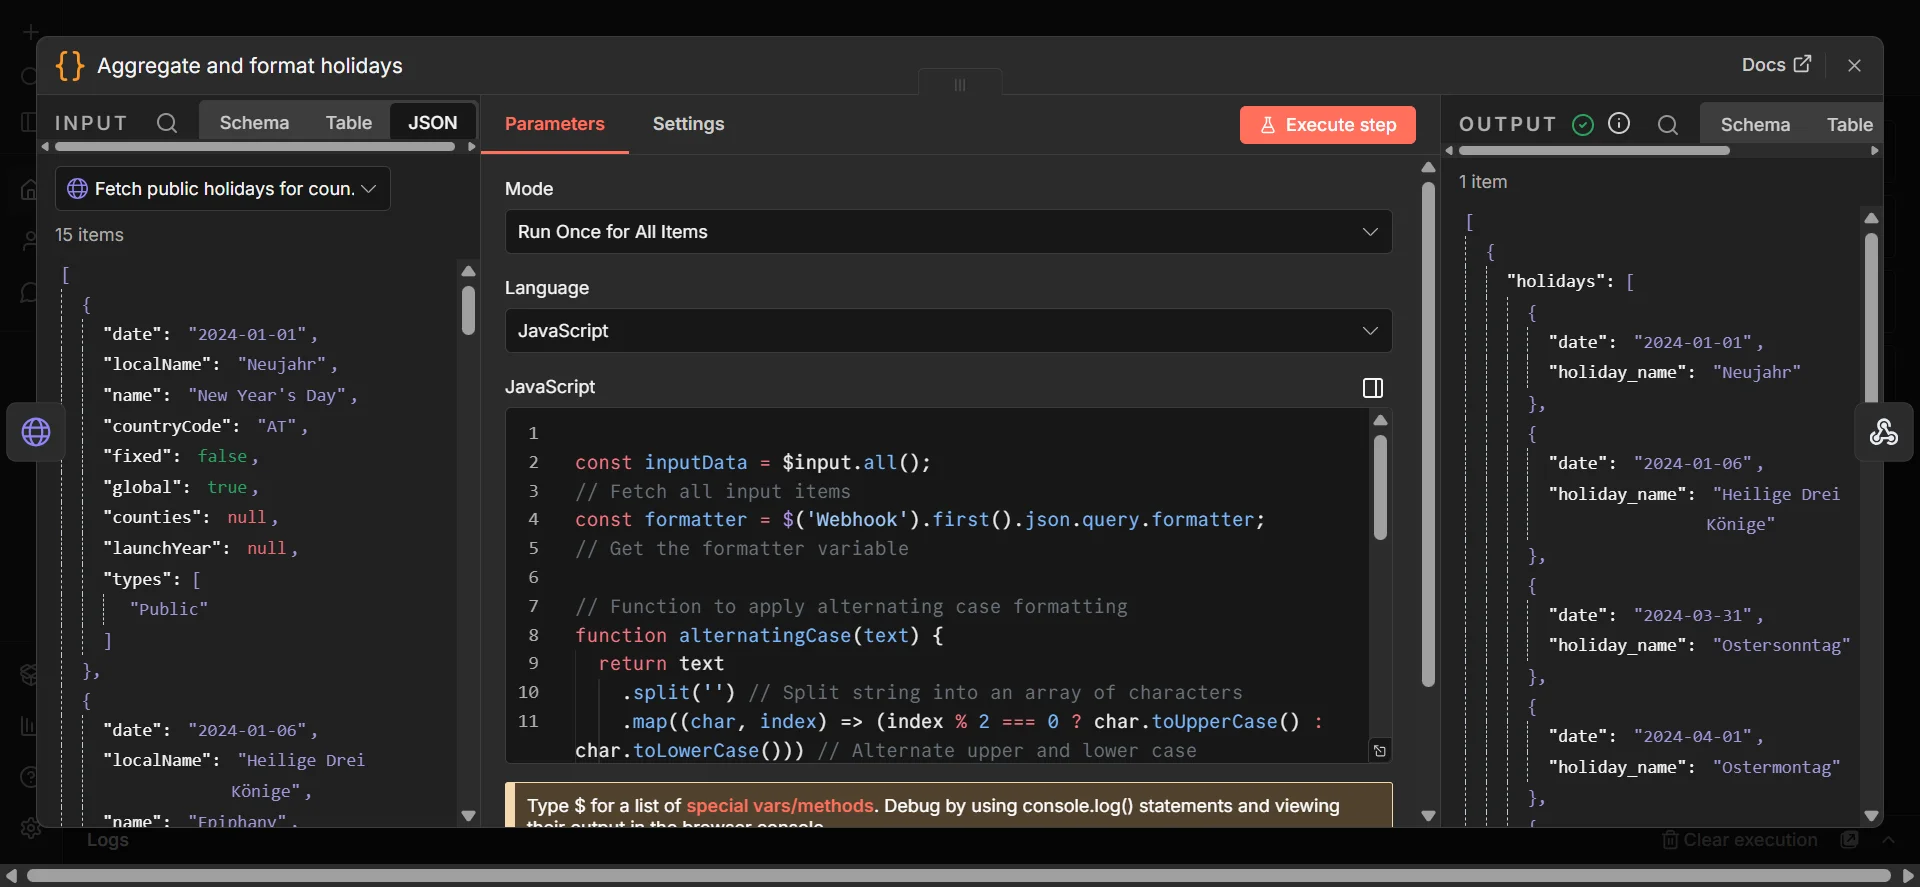Image resolution: width=1920 pixels, height=887 pixels.
Task: Open the Docs link
Action: [x=1776, y=64]
